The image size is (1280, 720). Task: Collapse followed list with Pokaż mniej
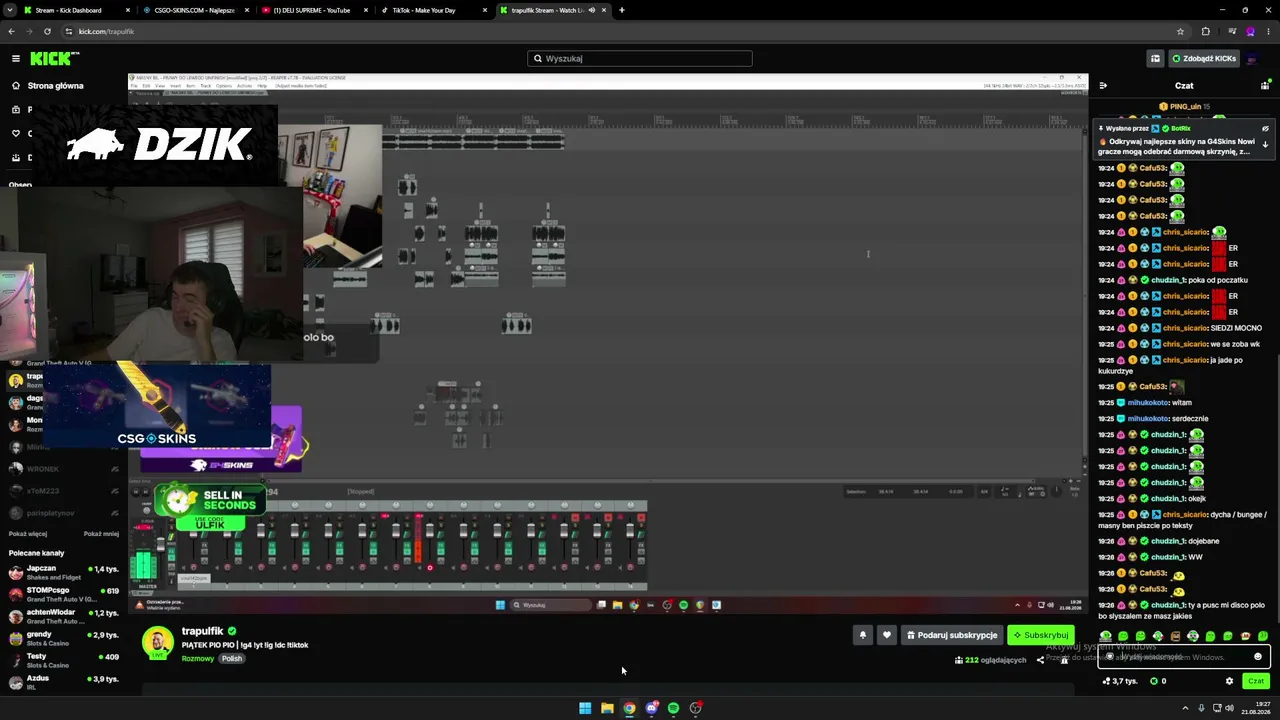tap(101, 534)
